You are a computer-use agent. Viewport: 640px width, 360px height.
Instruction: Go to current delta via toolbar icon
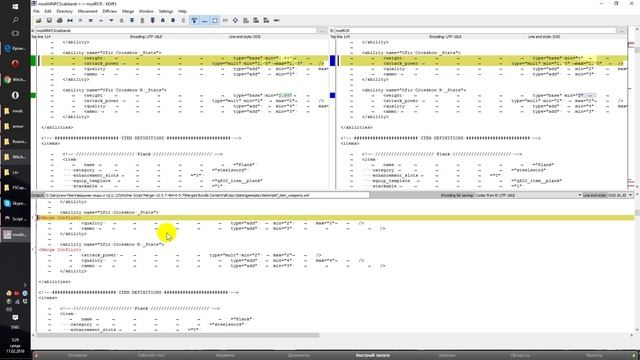[x=70, y=20]
